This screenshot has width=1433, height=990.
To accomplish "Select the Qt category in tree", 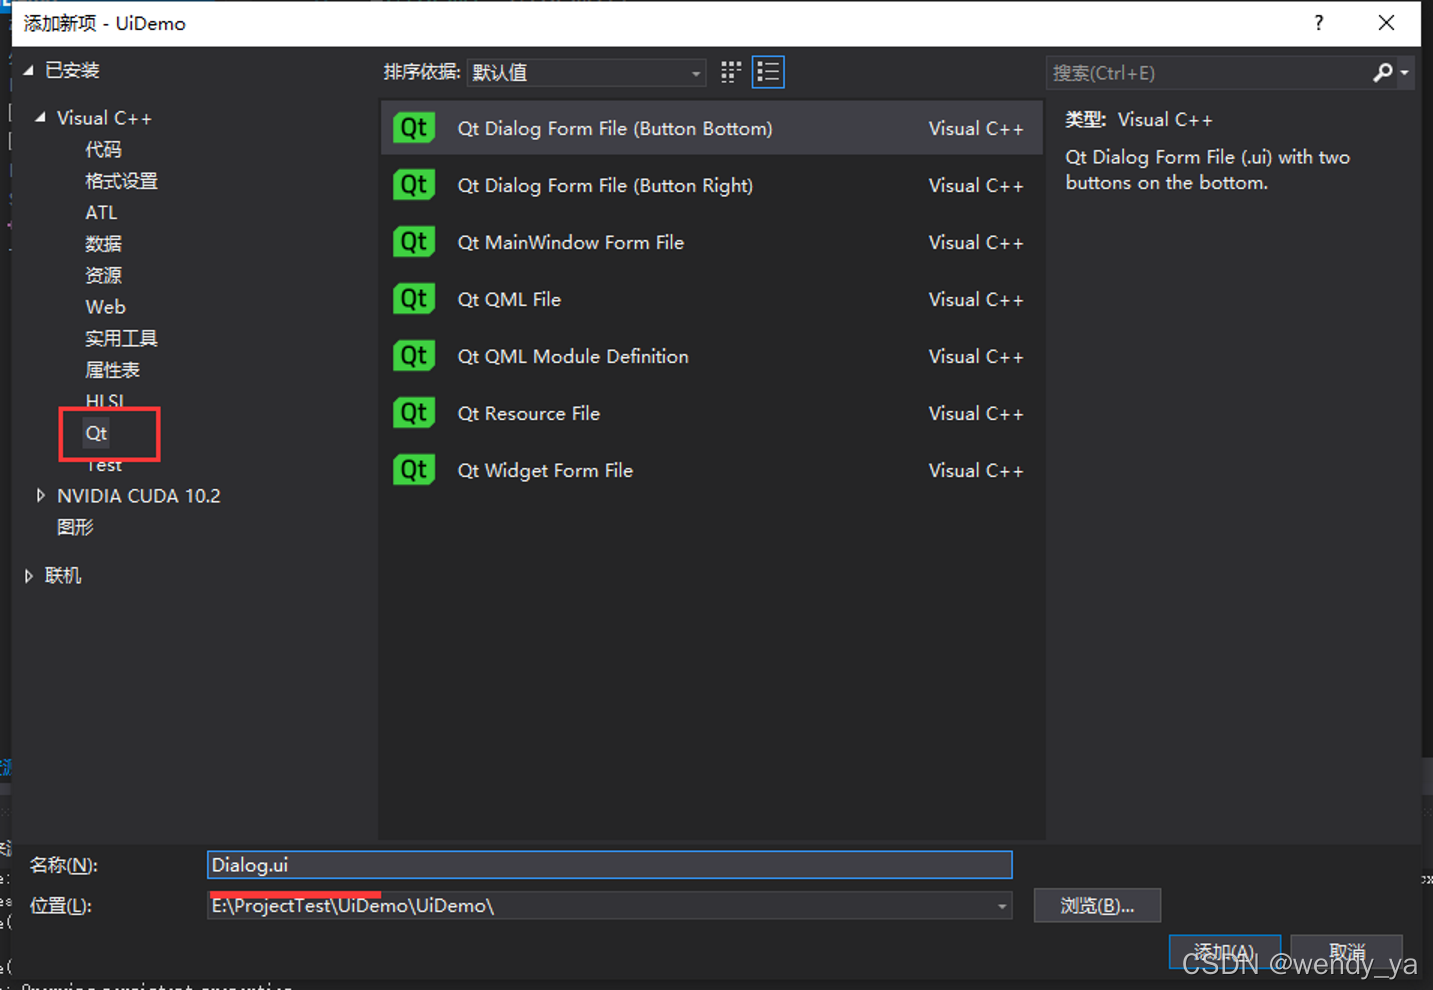I will 96,433.
